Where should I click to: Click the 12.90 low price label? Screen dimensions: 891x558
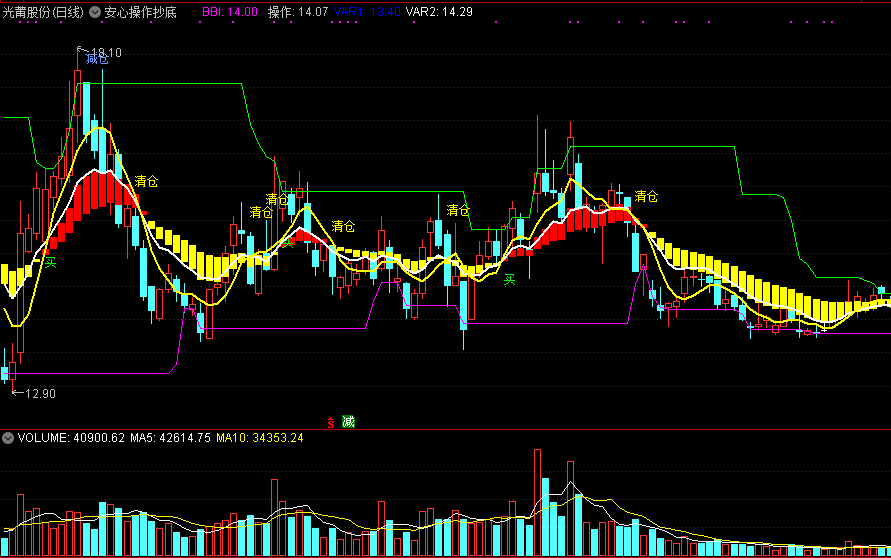coord(40,394)
